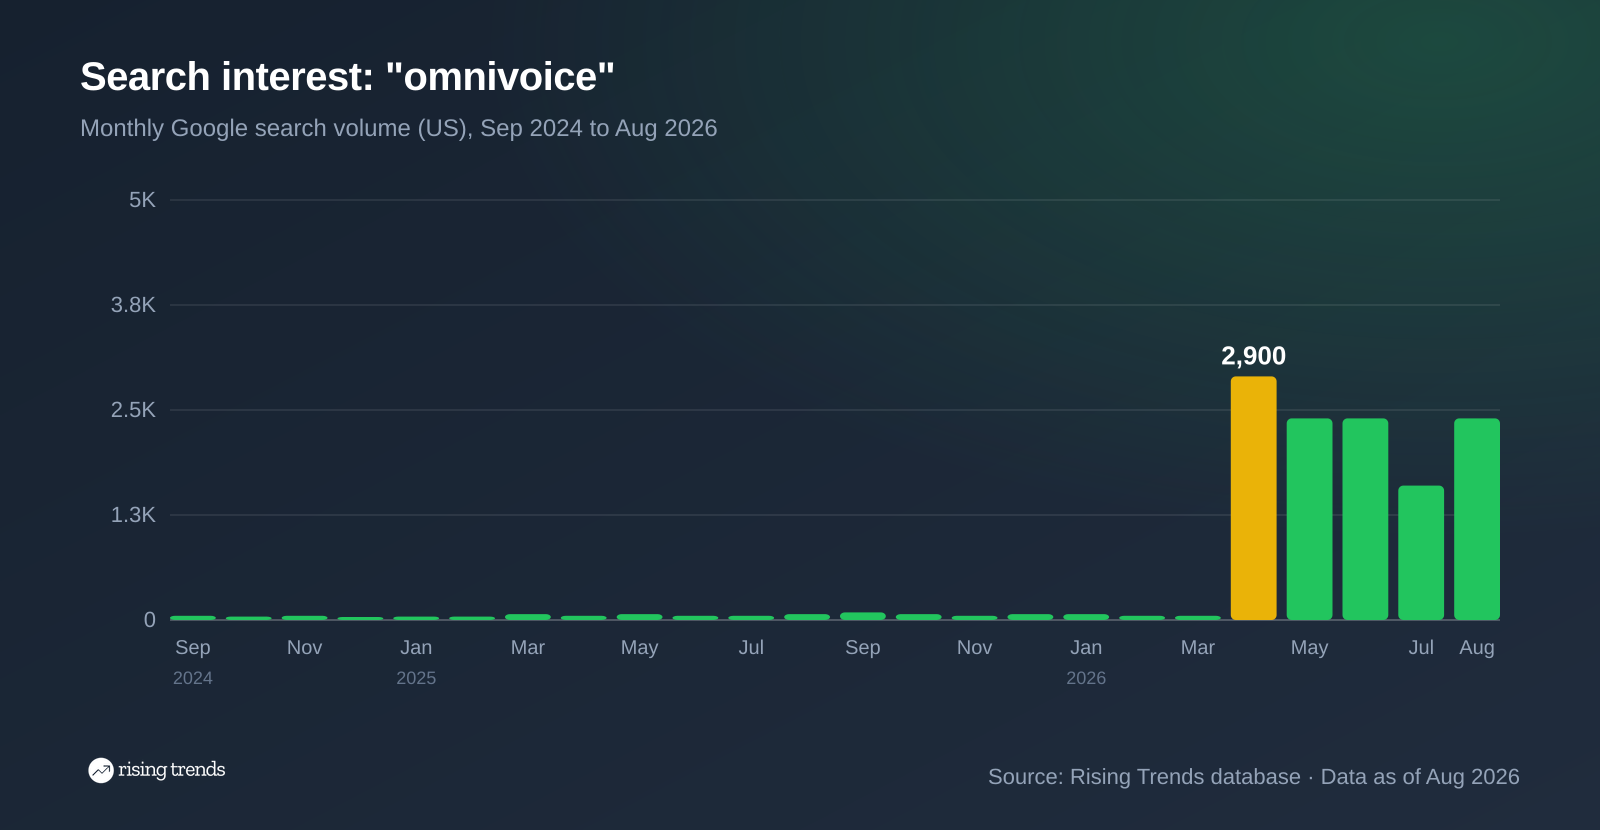1600x830 pixels.
Task: Click the Rising Trends arrow logo icon
Action: point(100,770)
